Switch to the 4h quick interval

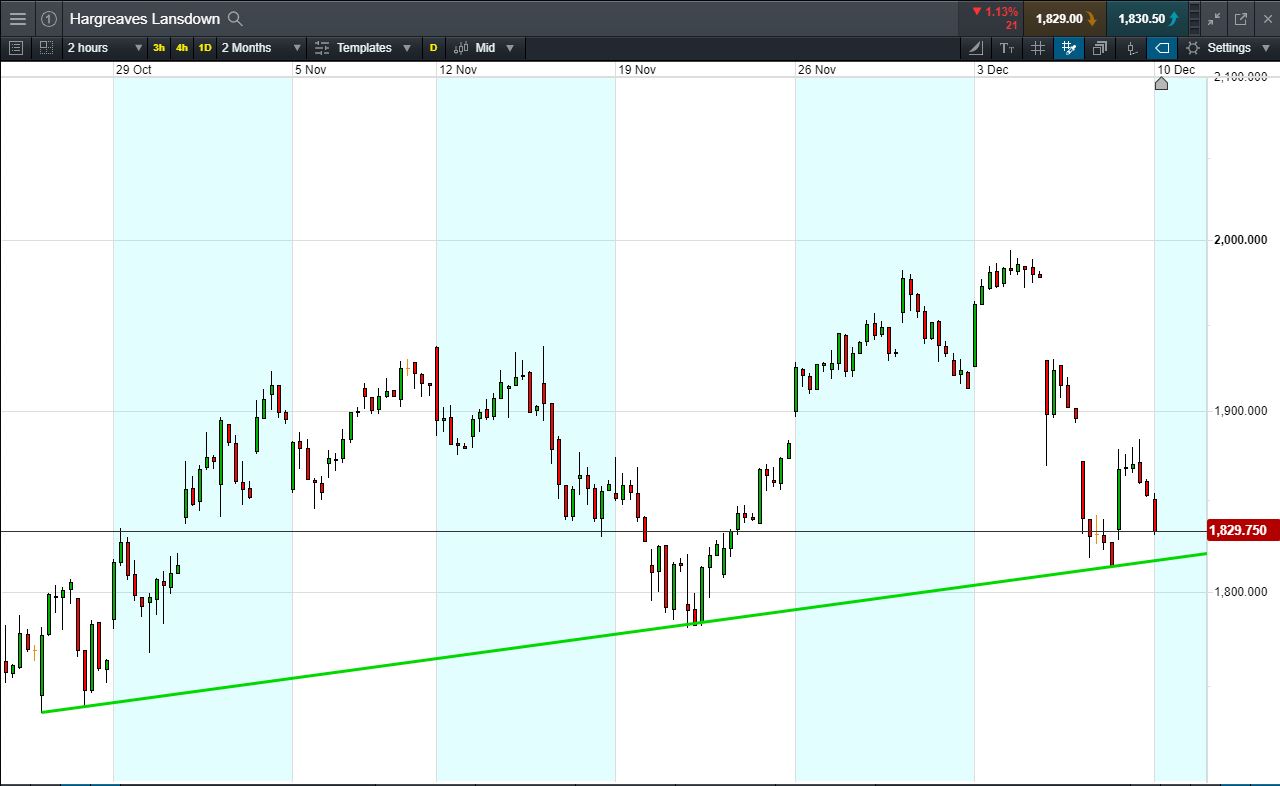tap(182, 48)
